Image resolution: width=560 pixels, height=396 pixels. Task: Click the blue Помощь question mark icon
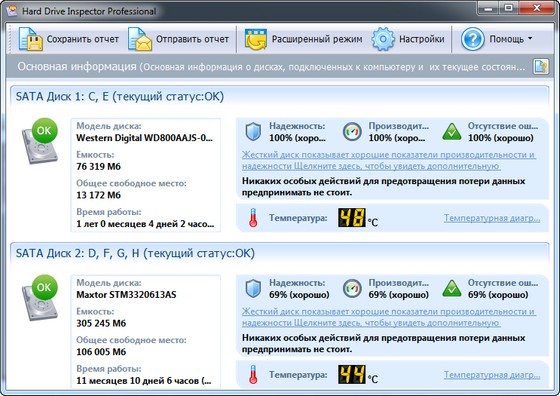(x=472, y=39)
